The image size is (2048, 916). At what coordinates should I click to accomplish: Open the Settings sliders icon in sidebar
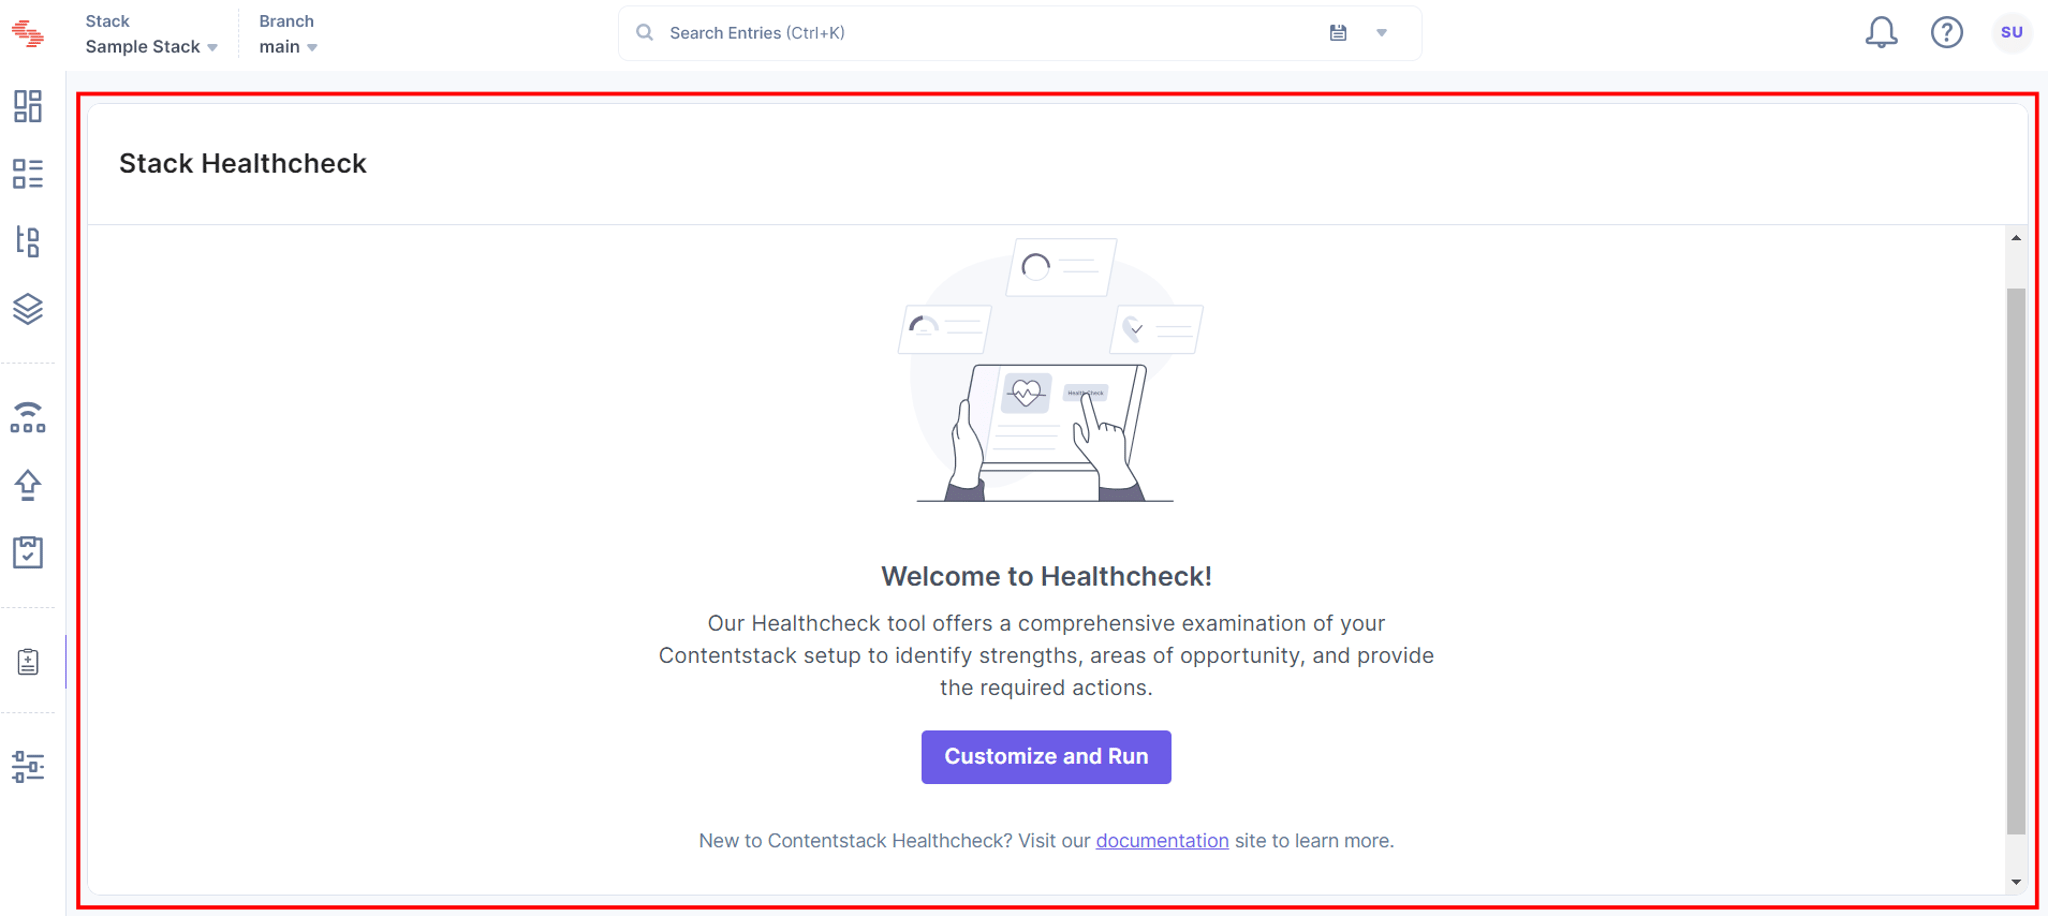[28, 767]
